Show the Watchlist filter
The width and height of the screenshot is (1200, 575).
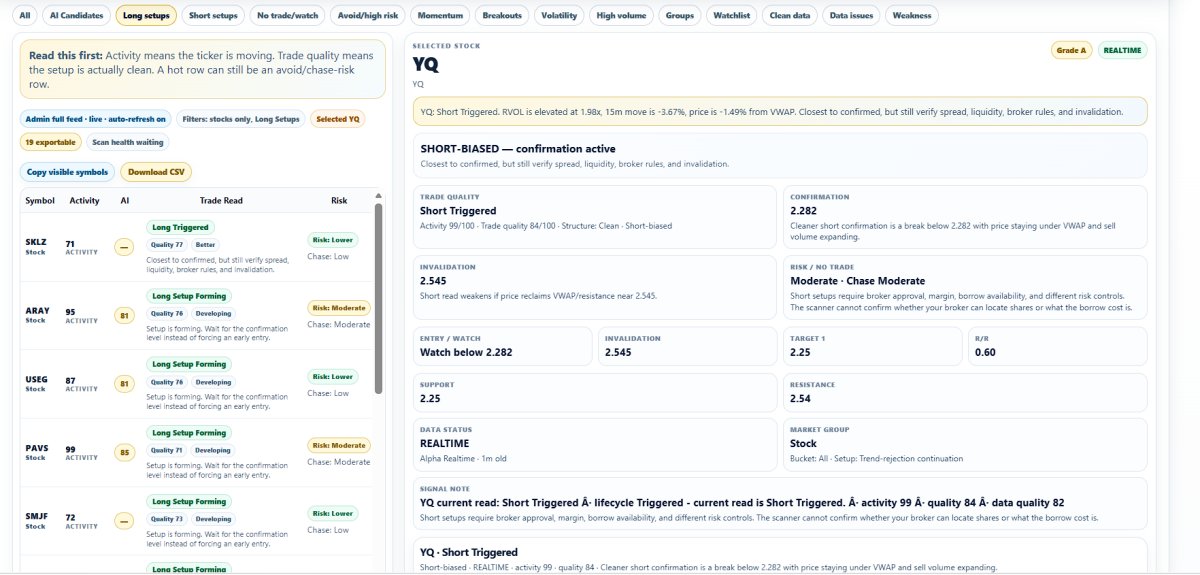point(731,15)
